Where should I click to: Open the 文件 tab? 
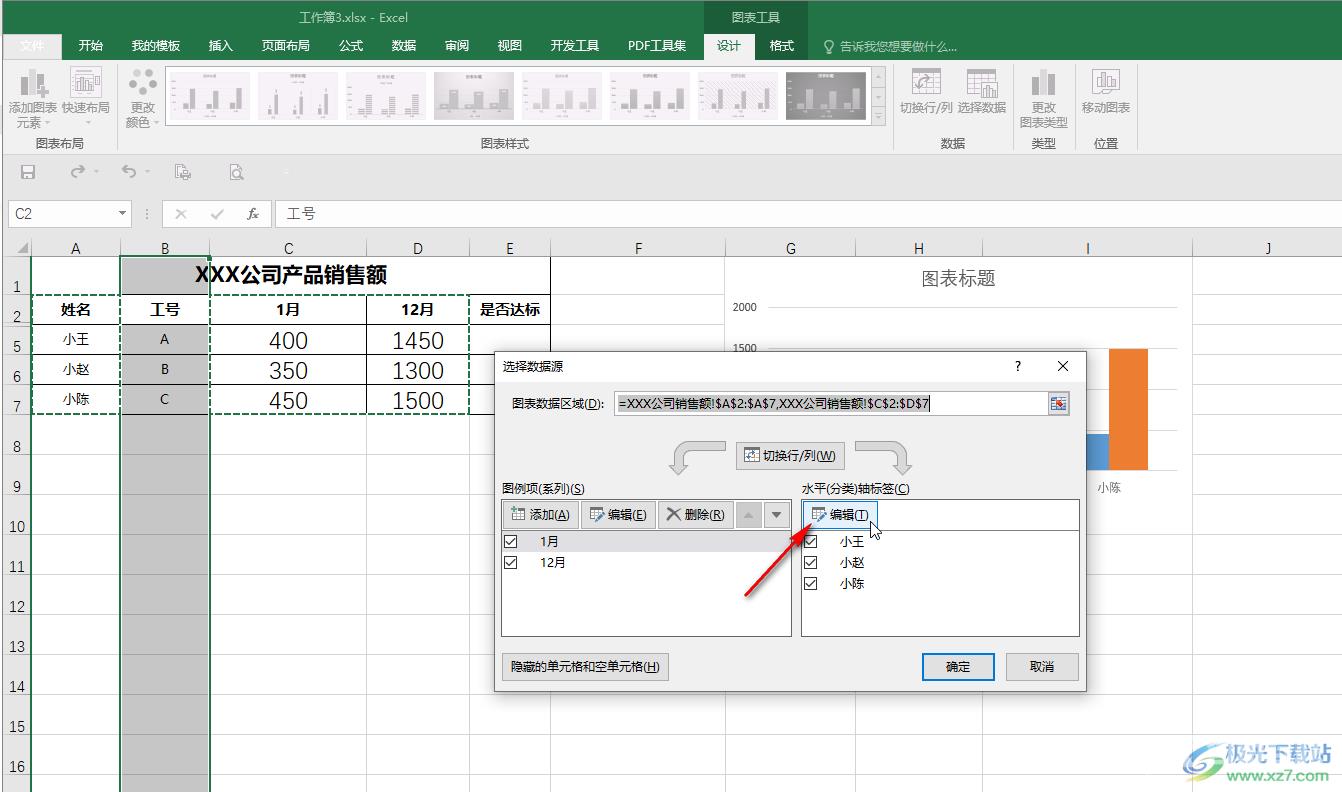tap(32, 46)
